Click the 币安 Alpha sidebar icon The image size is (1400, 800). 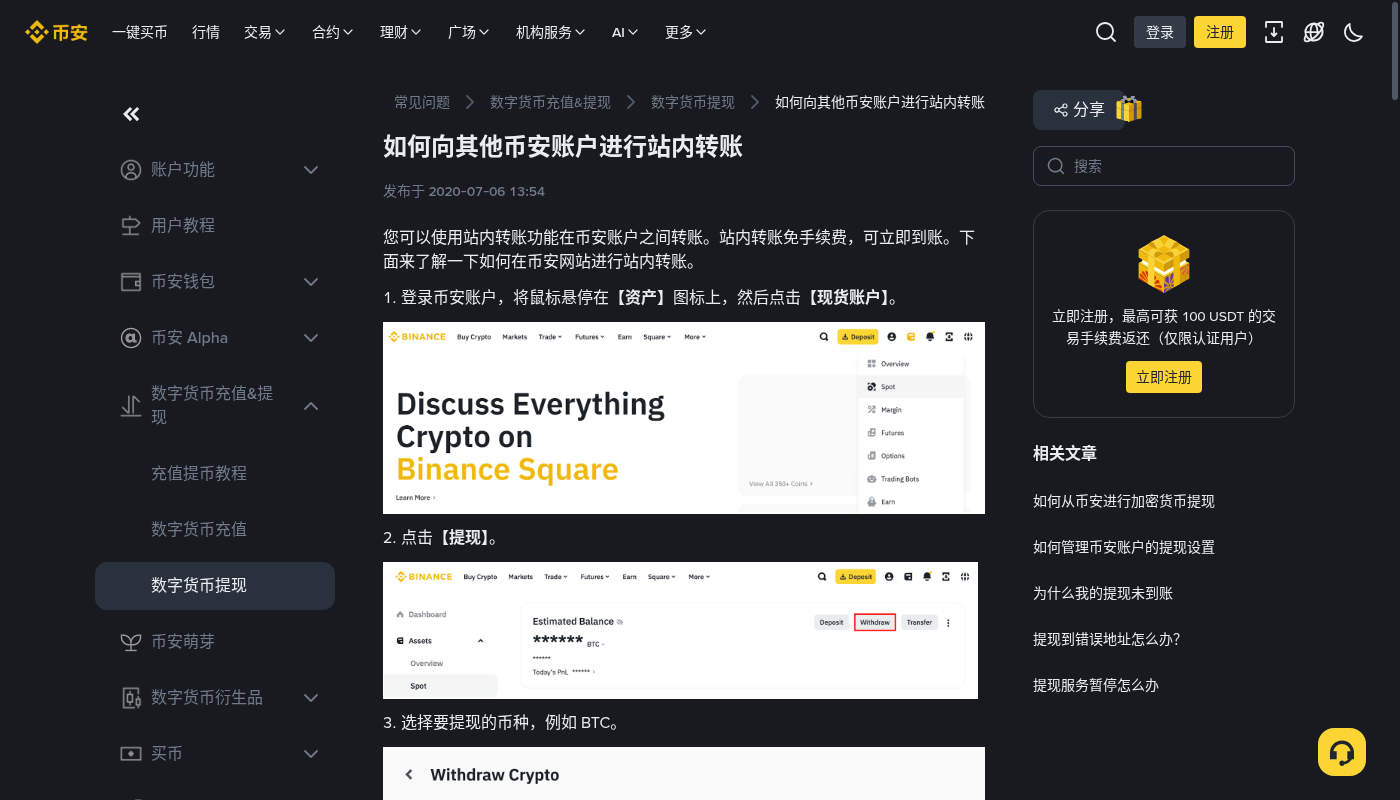point(131,338)
